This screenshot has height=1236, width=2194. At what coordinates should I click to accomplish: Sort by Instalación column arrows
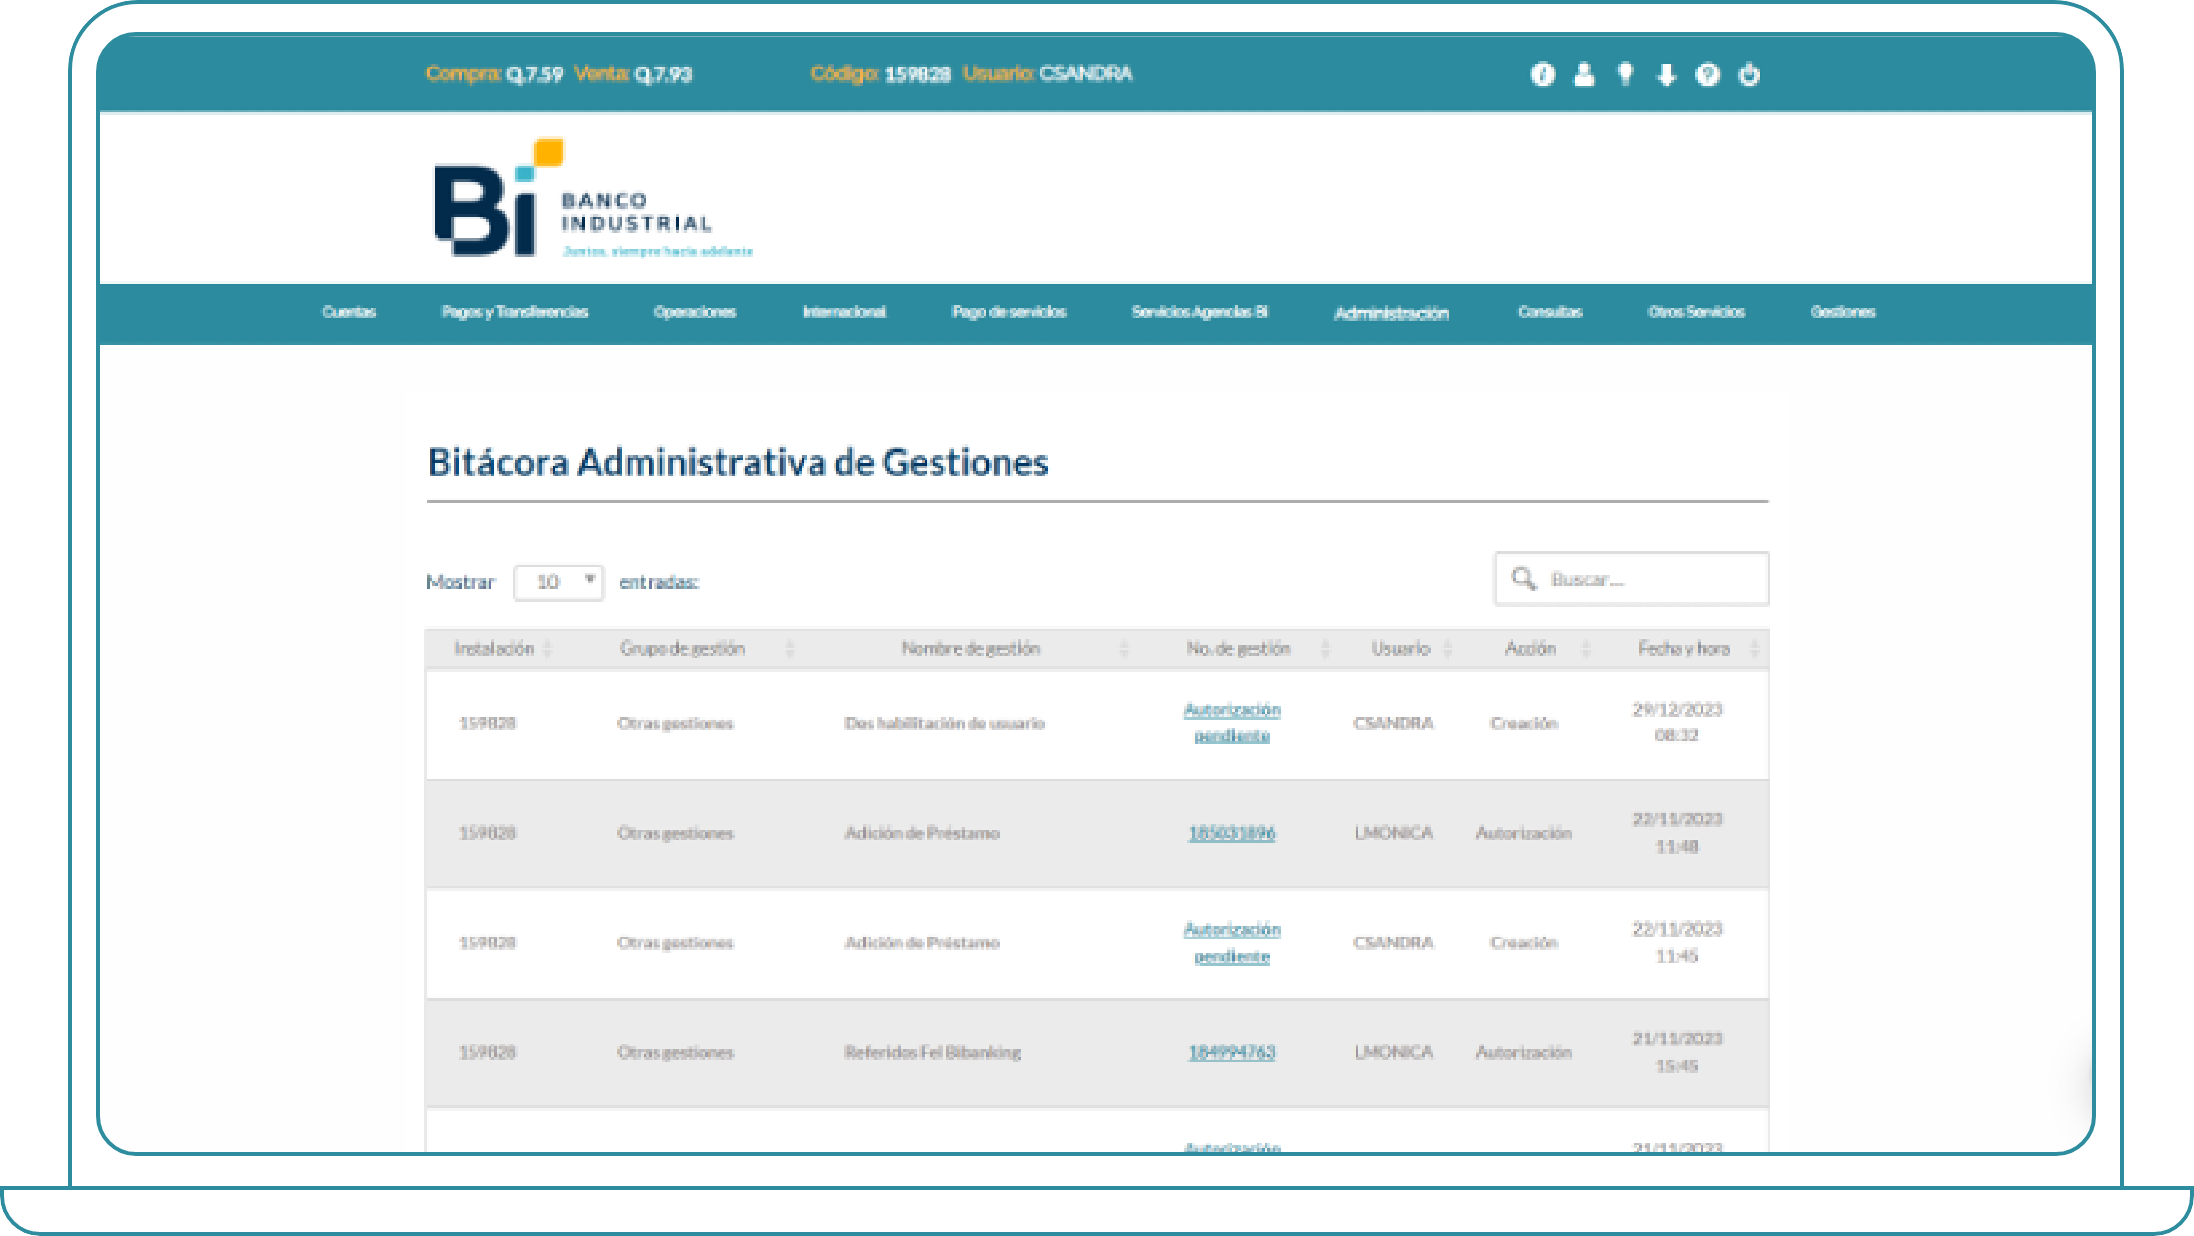coord(548,649)
